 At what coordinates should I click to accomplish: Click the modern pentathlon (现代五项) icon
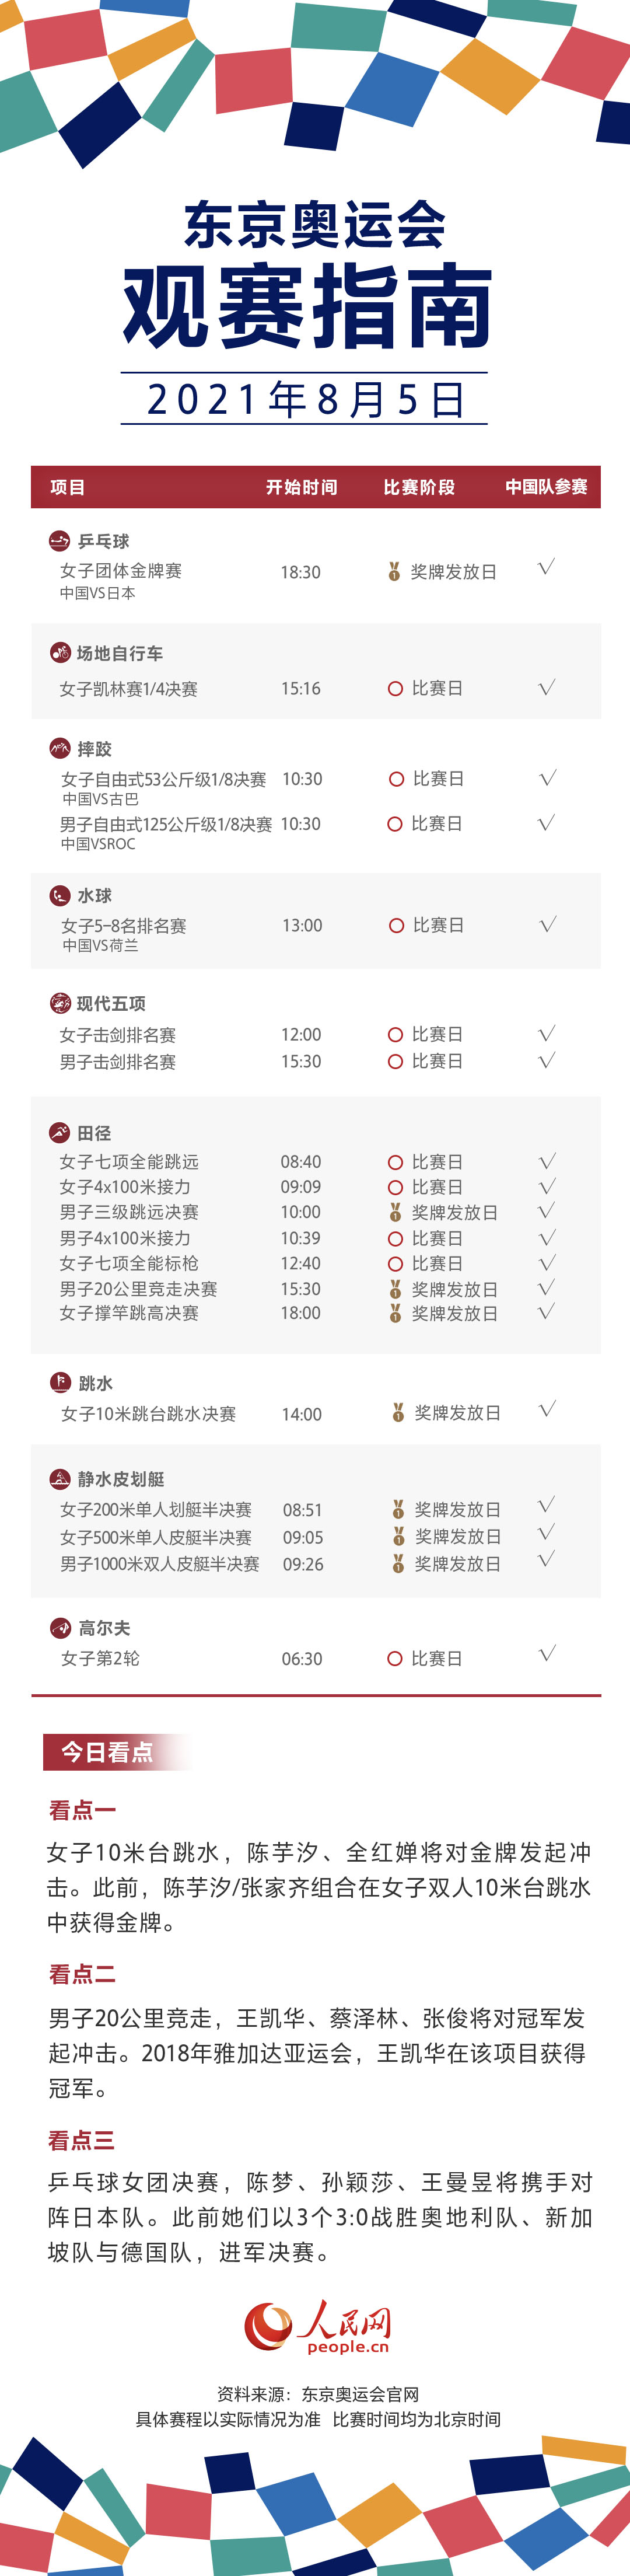[x=60, y=1003]
